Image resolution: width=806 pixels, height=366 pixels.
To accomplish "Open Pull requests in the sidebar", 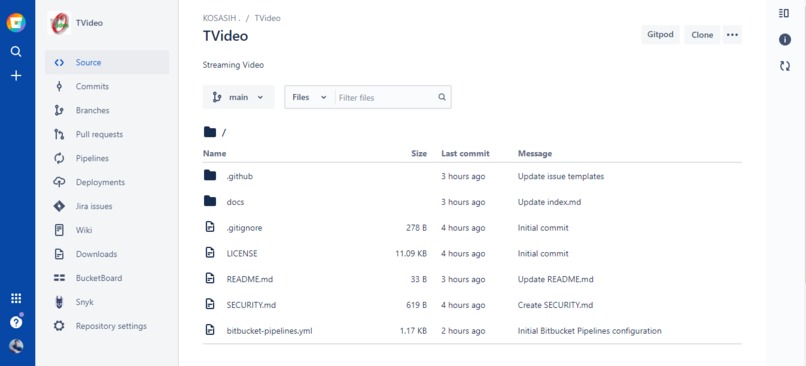I will (107, 134).
